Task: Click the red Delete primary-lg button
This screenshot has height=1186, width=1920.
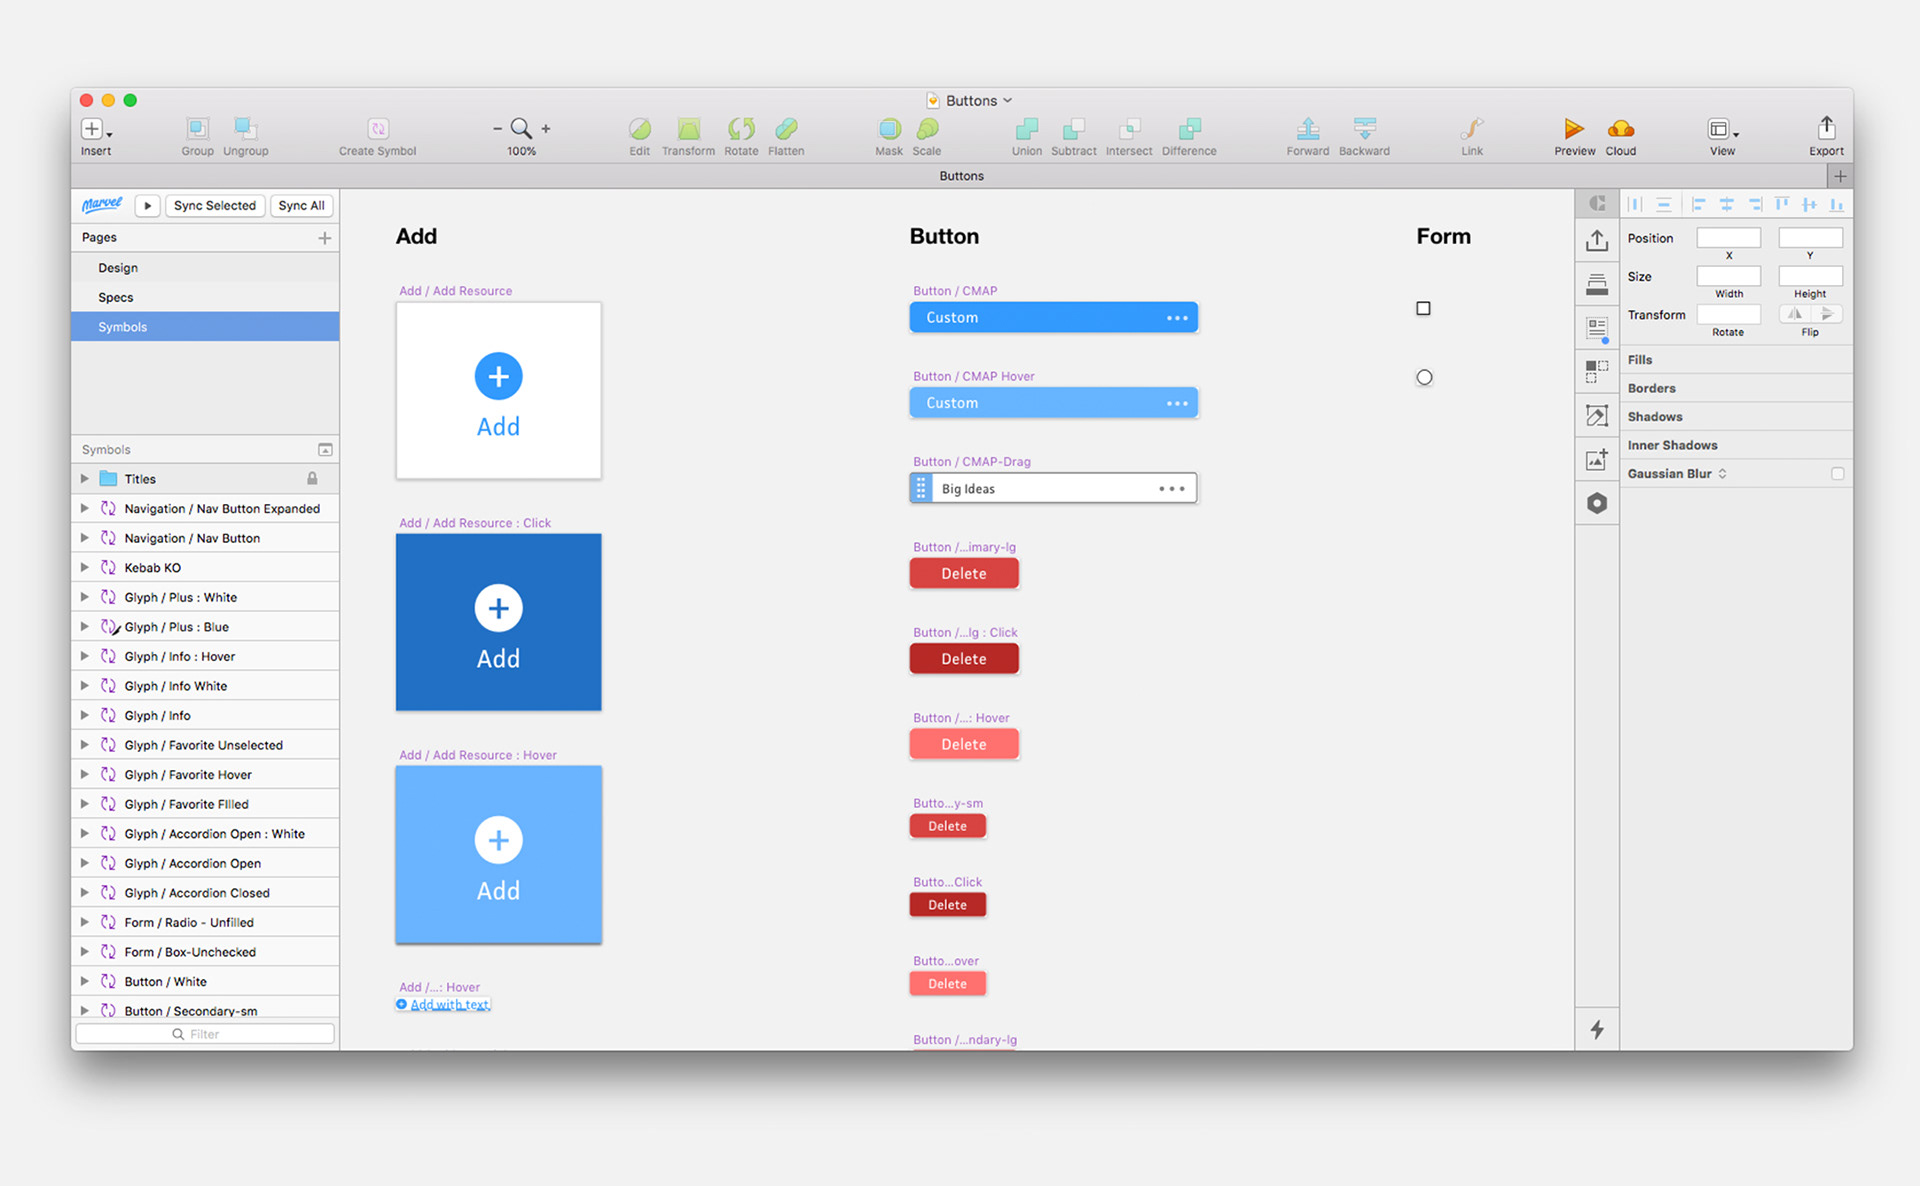Action: point(964,573)
